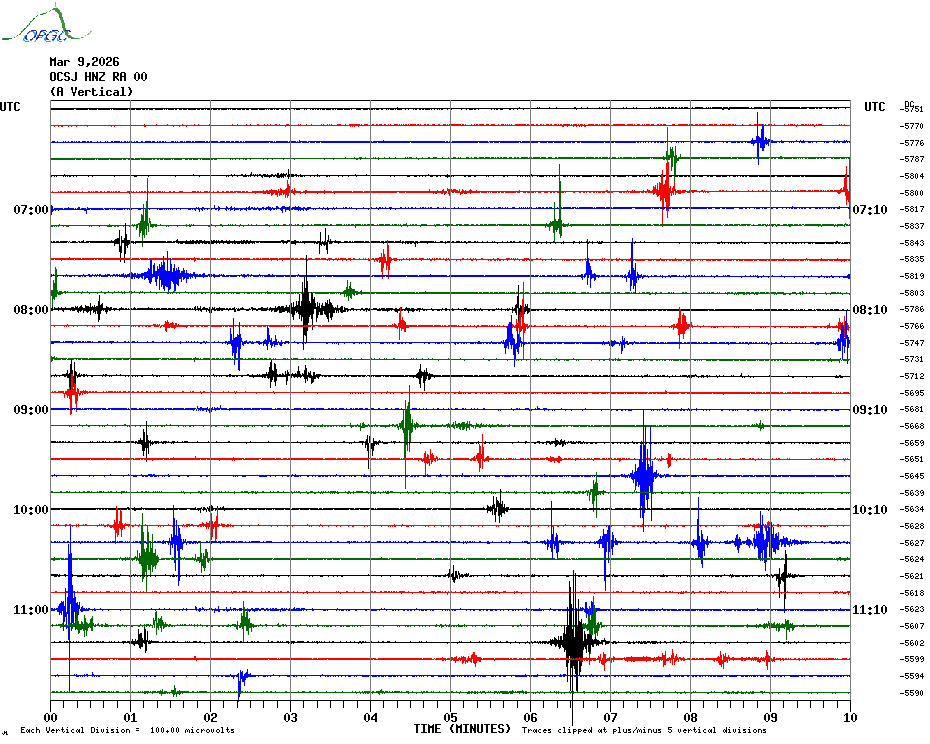This screenshot has width=930, height=744.
Task: Select the 11:00 time label on left axis
Action: (x=30, y=610)
